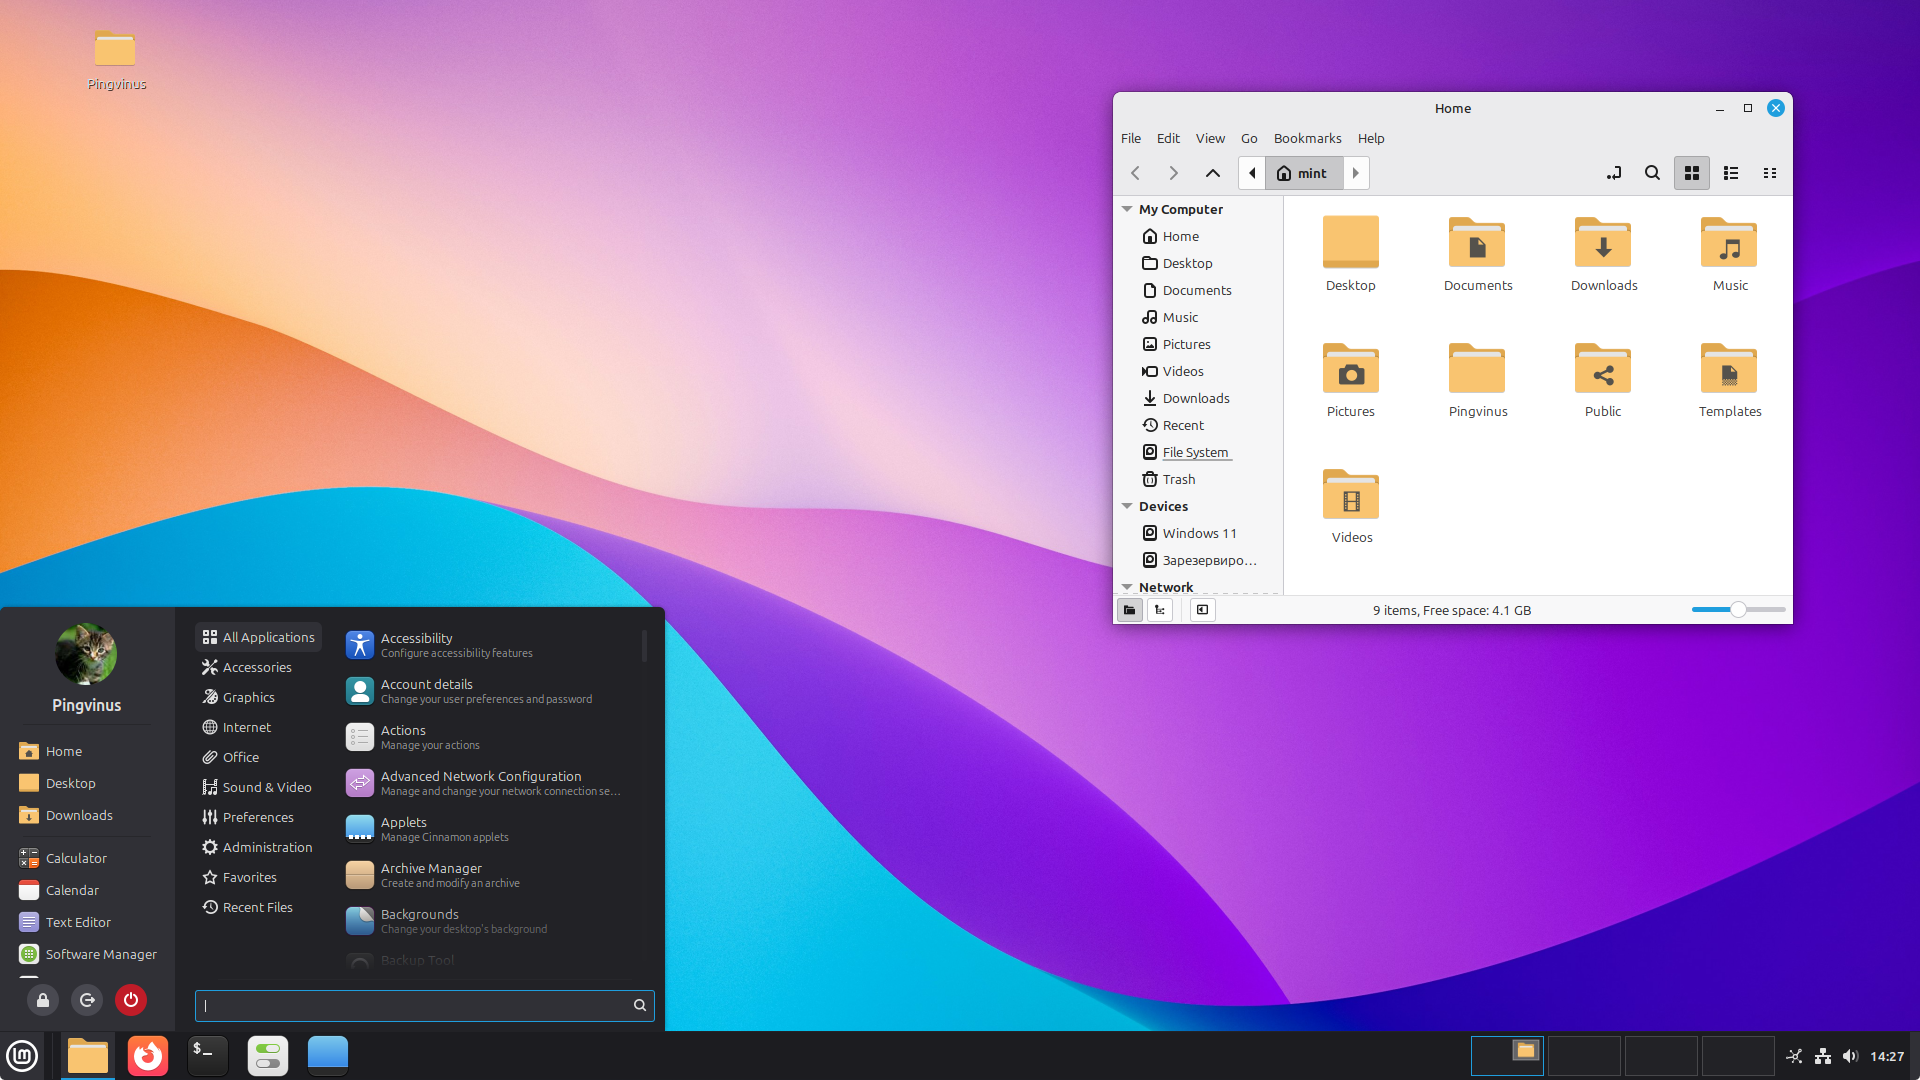The width and height of the screenshot is (1920, 1080).
Task: Collapse the My Computer section
Action: [x=1127, y=208]
